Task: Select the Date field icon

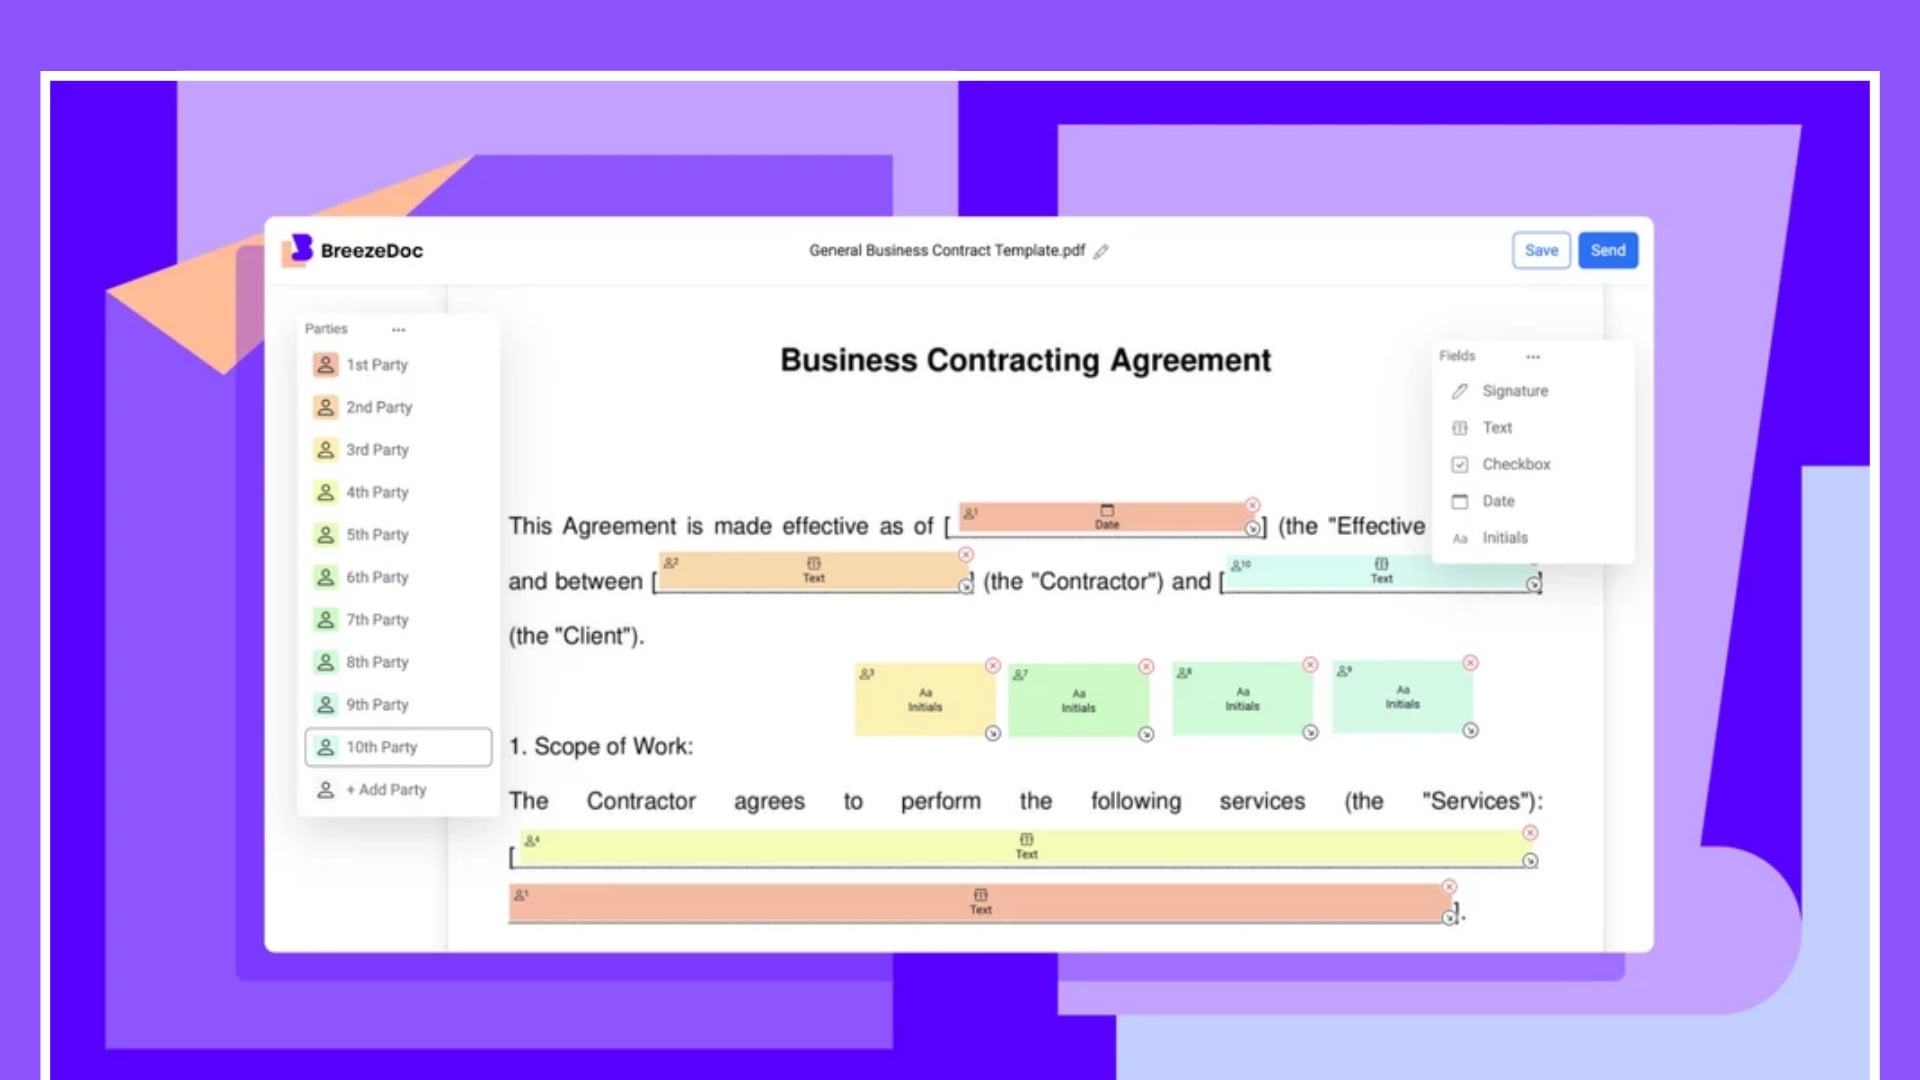Action: click(1460, 501)
